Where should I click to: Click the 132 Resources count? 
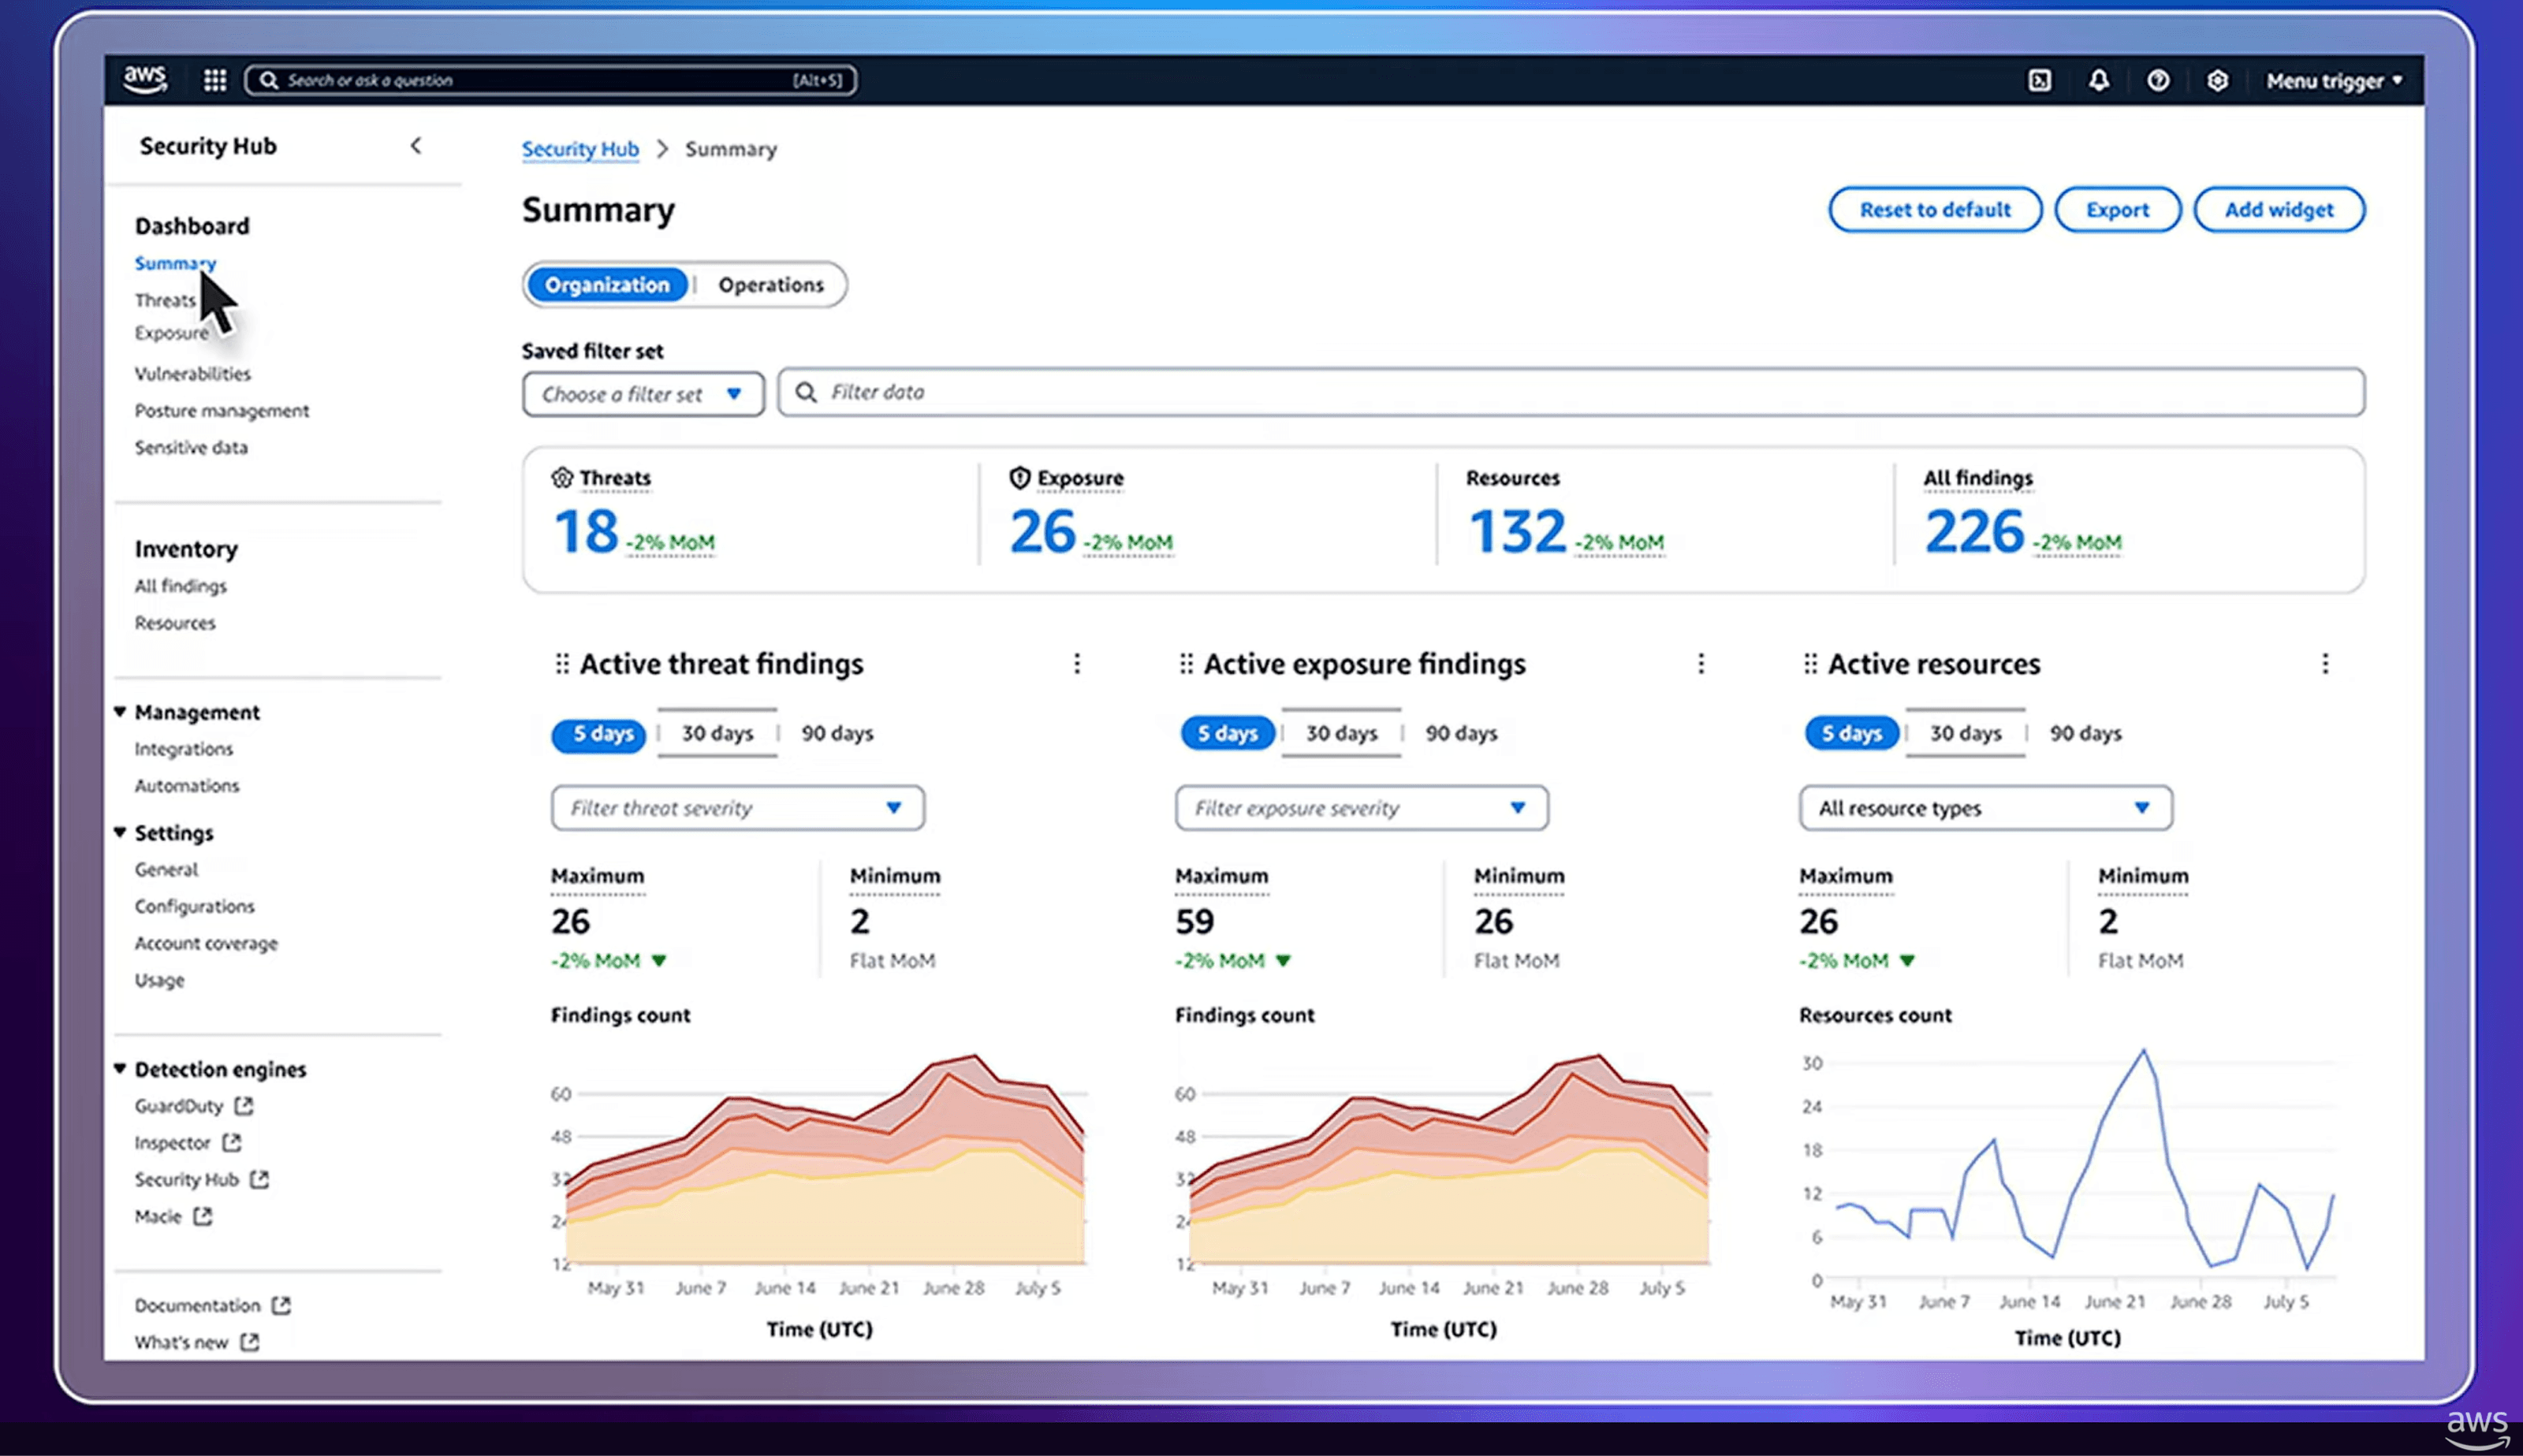pos(1516,531)
